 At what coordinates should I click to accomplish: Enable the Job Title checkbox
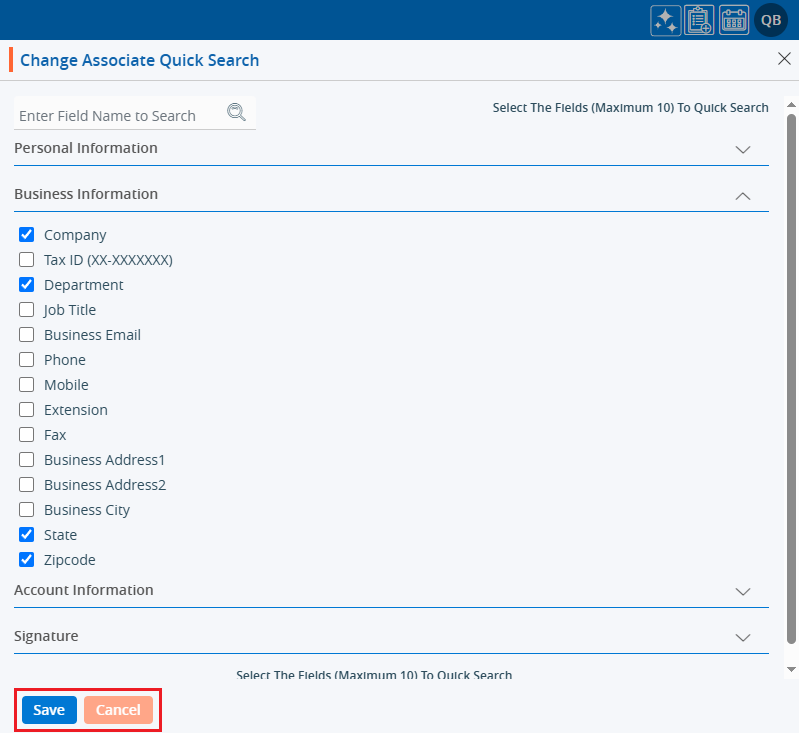27,310
